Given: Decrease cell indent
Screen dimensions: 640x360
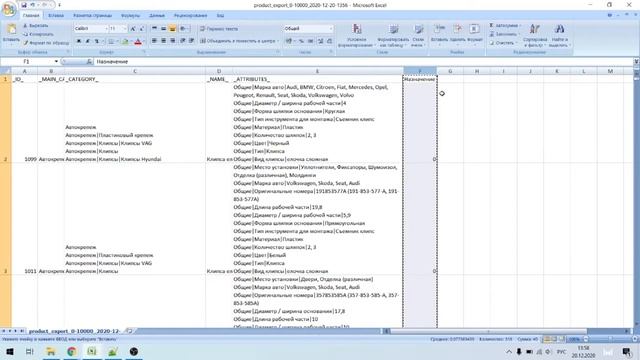Looking at the screenshot, I should tap(182, 41).
